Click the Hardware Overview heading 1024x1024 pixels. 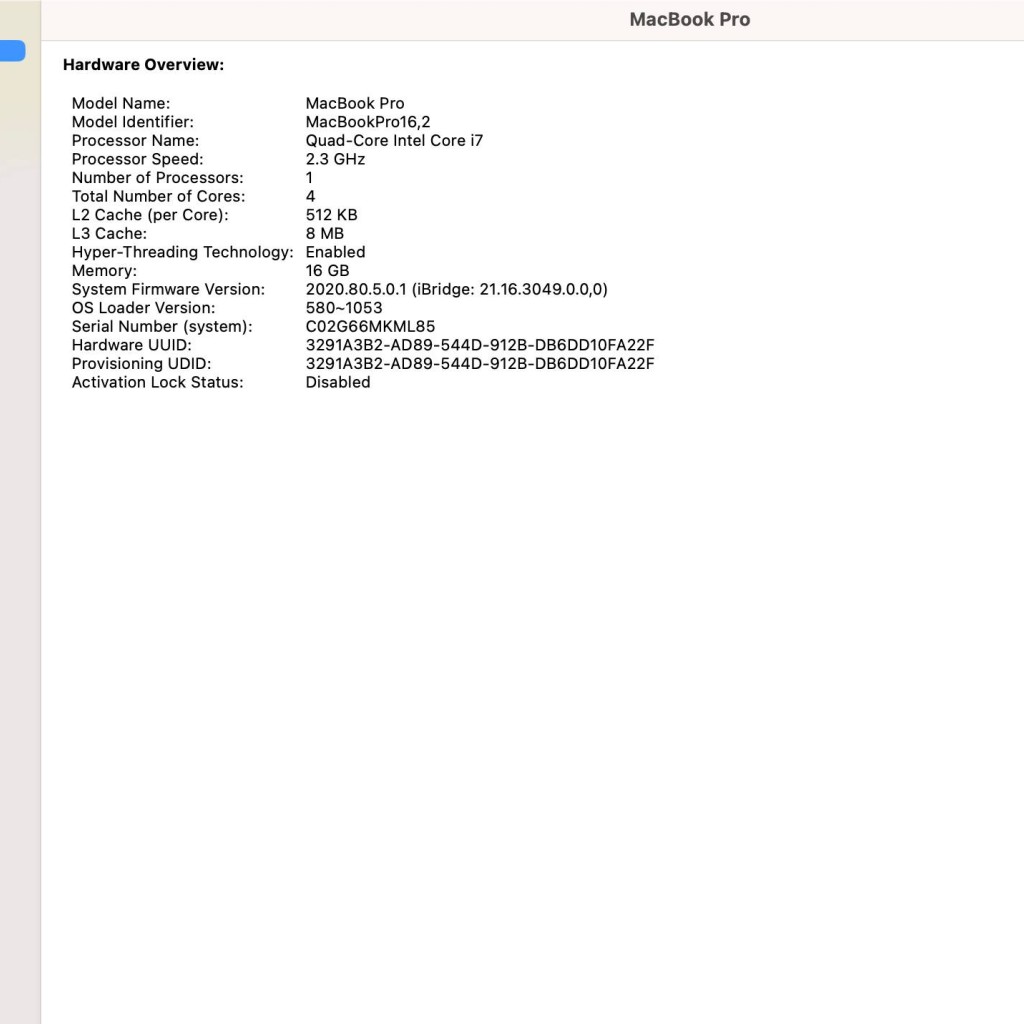[143, 65]
